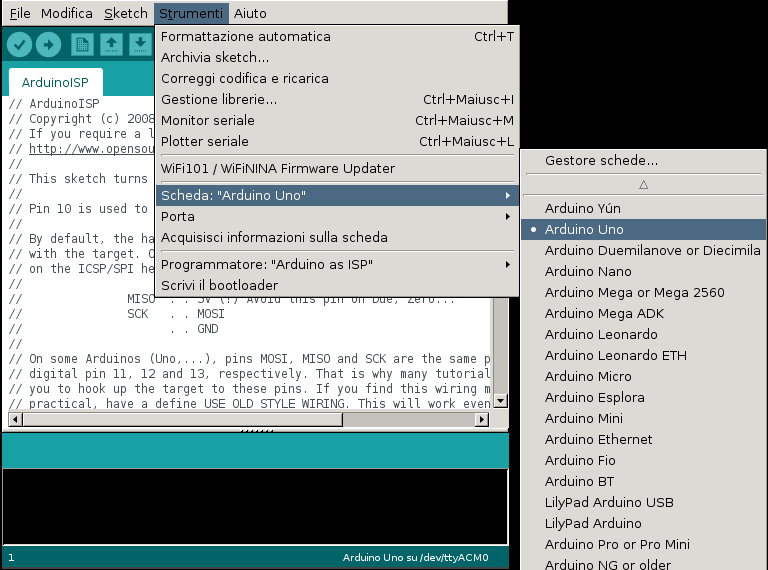Select the Arduino Mega ADK board

(644, 314)
